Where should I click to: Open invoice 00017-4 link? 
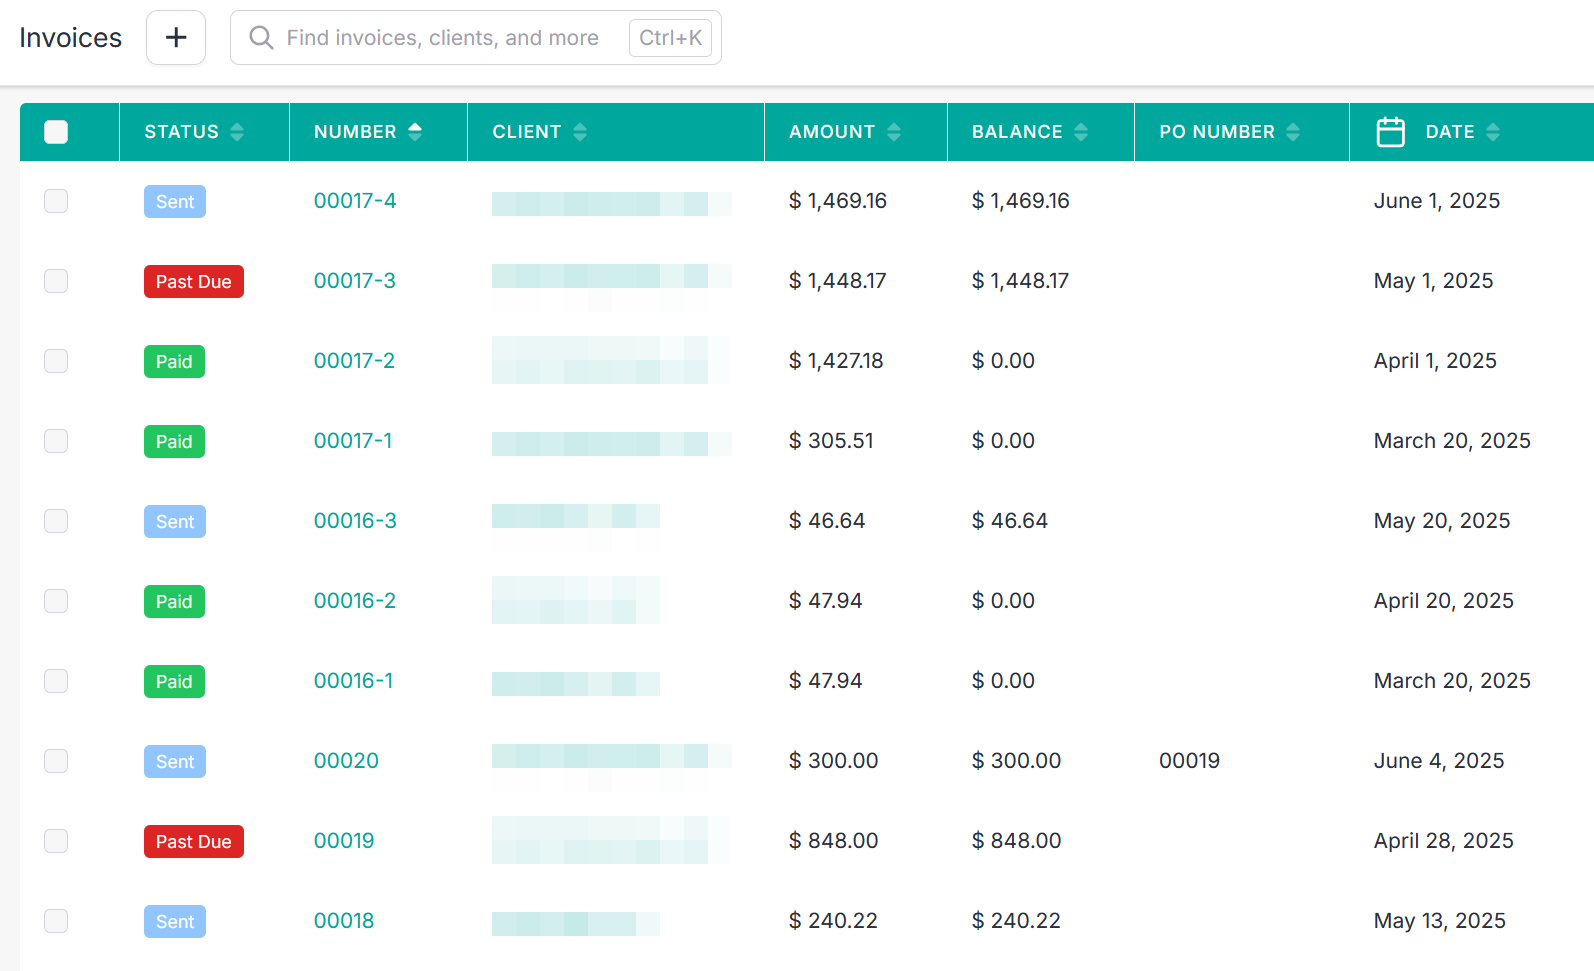coord(355,201)
